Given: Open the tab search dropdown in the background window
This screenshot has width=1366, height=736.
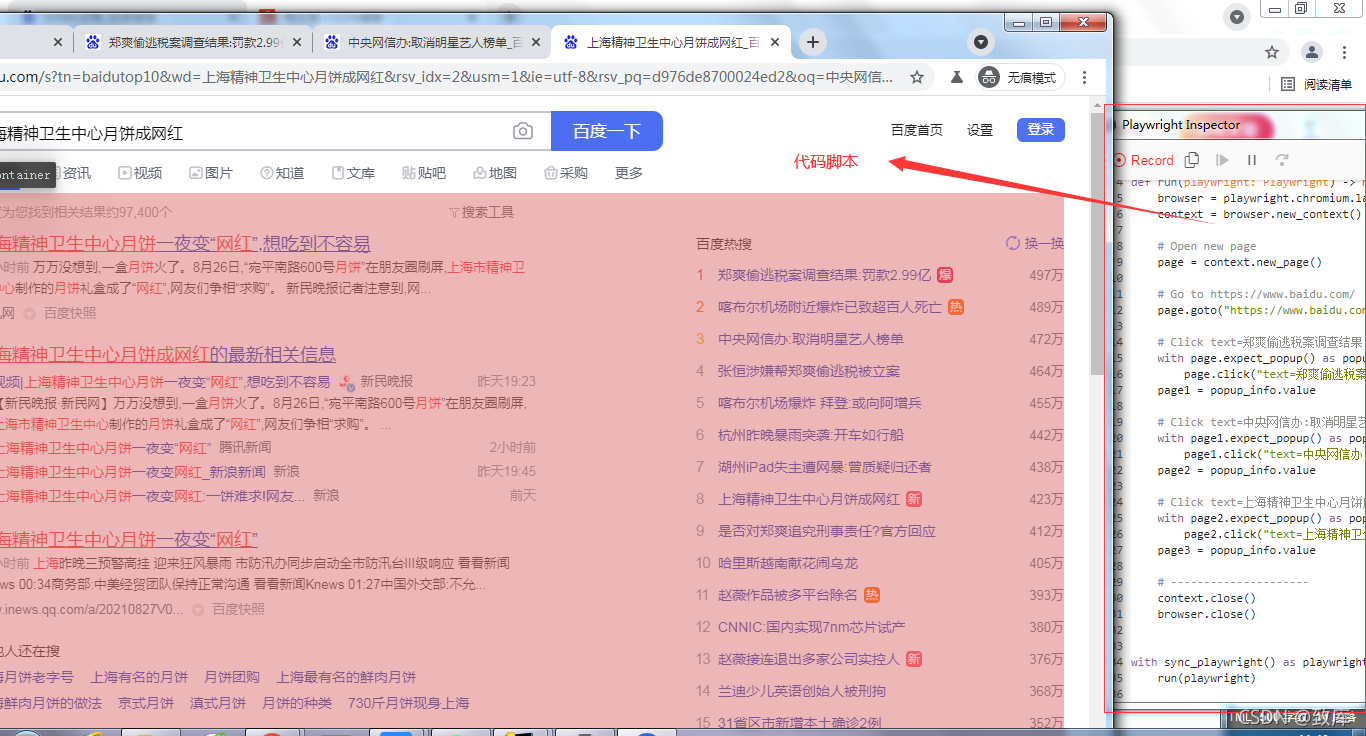Looking at the screenshot, I should [1238, 16].
